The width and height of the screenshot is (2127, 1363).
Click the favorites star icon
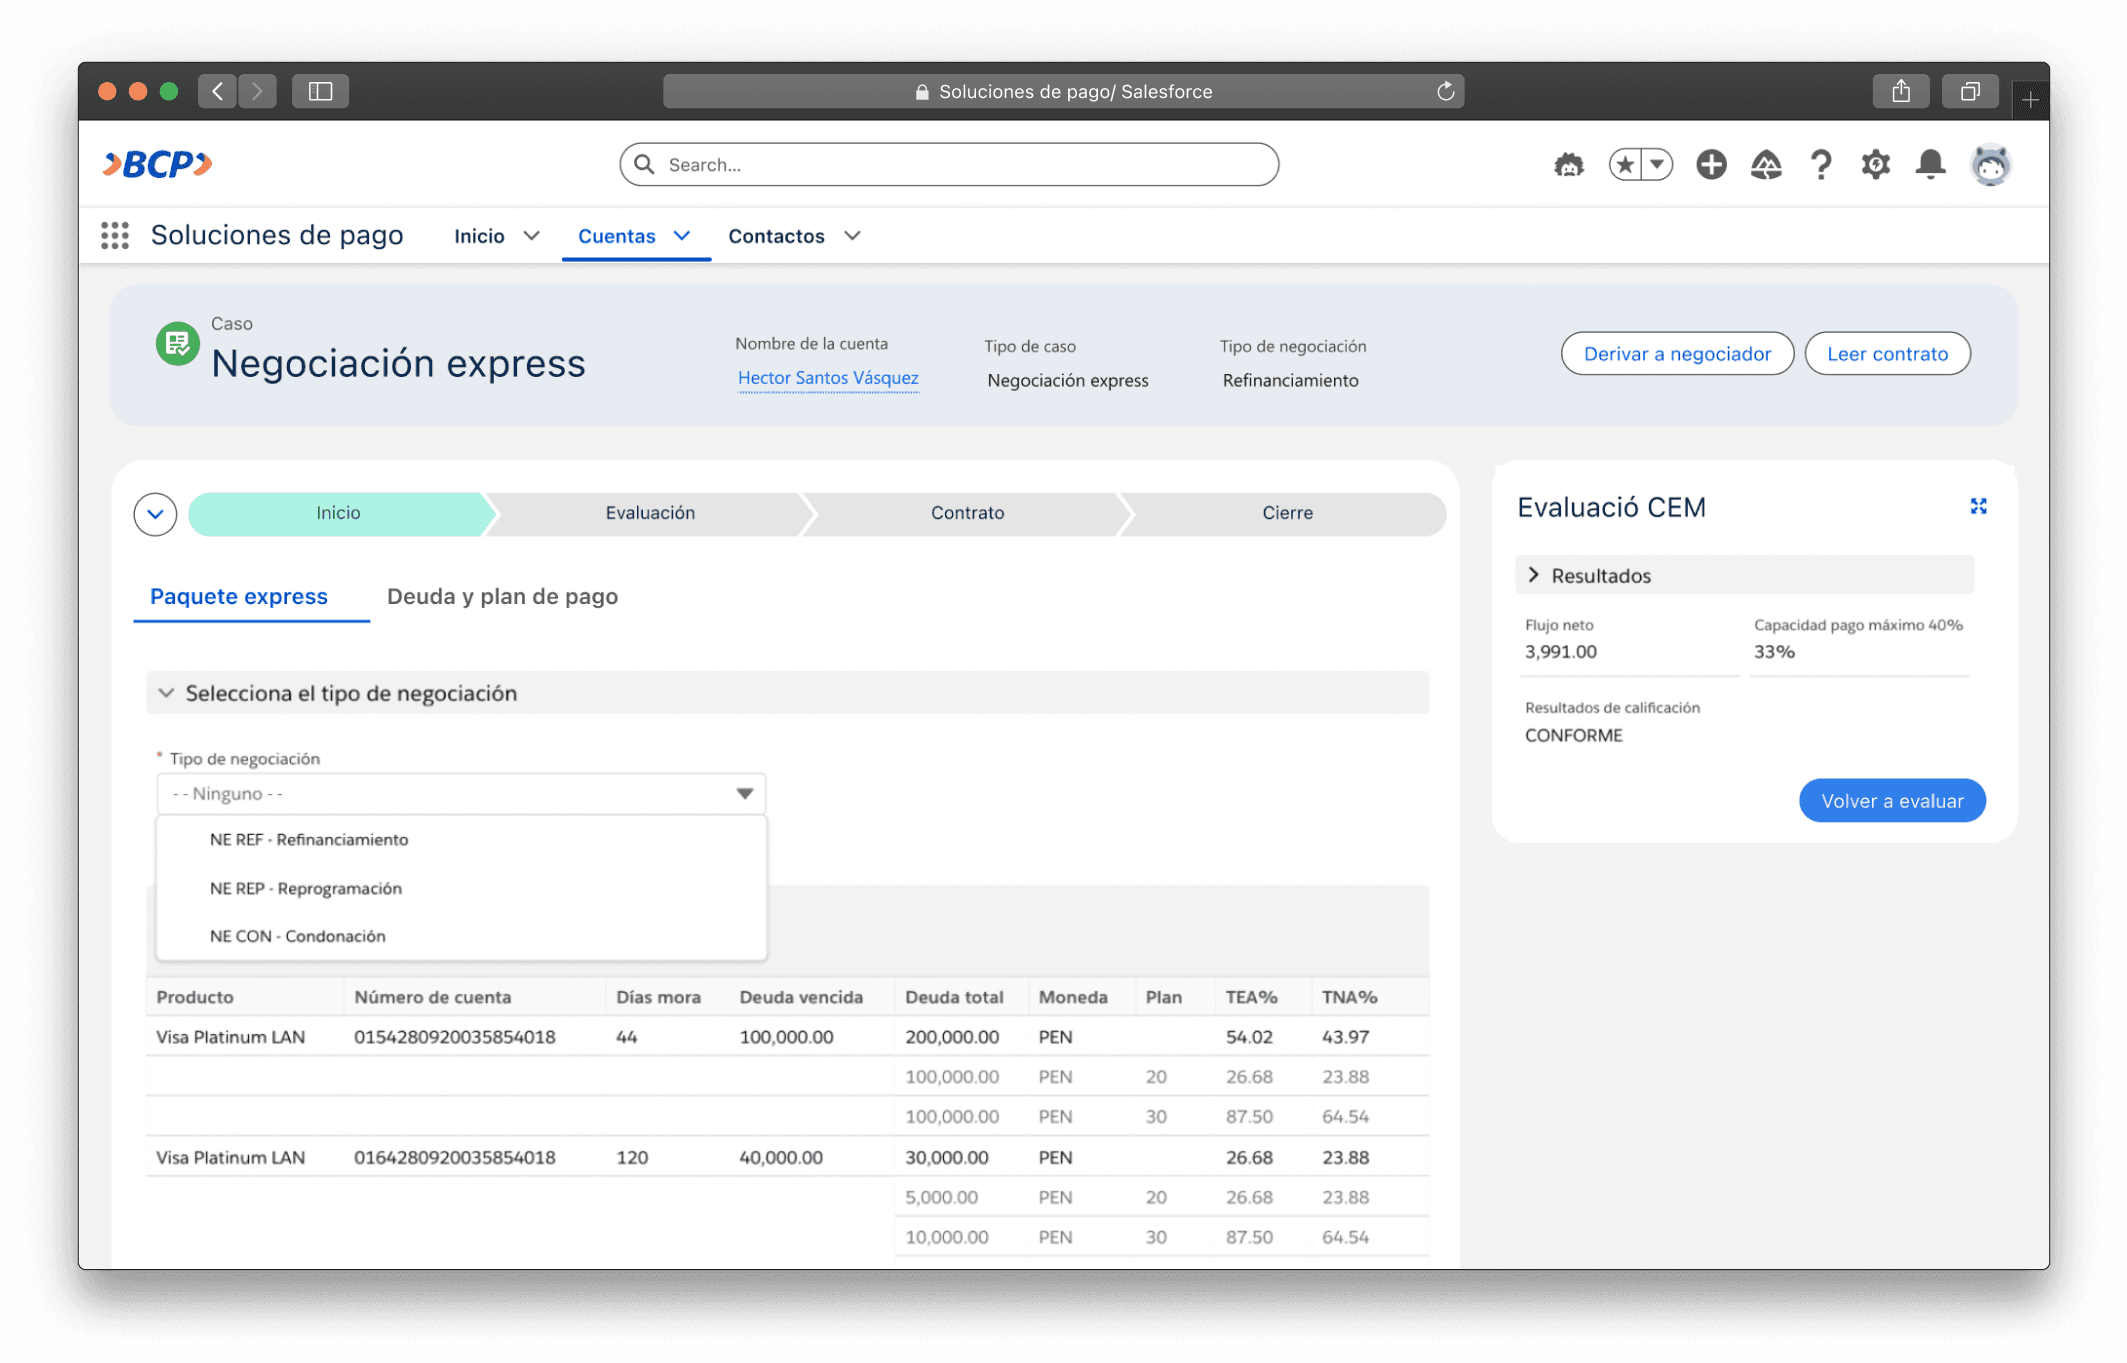[1626, 164]
